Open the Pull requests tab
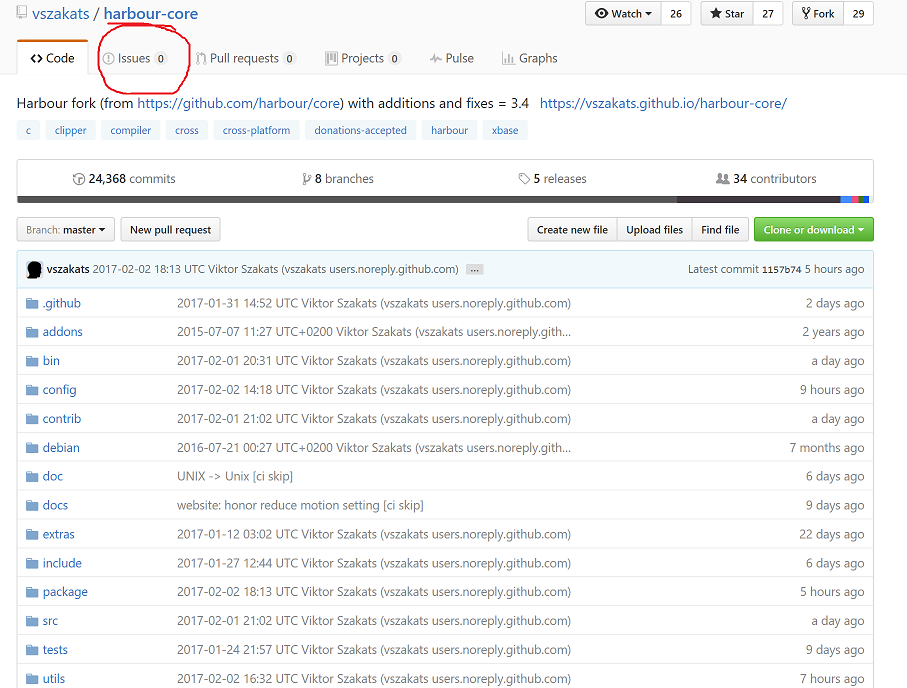 [244, 58]
